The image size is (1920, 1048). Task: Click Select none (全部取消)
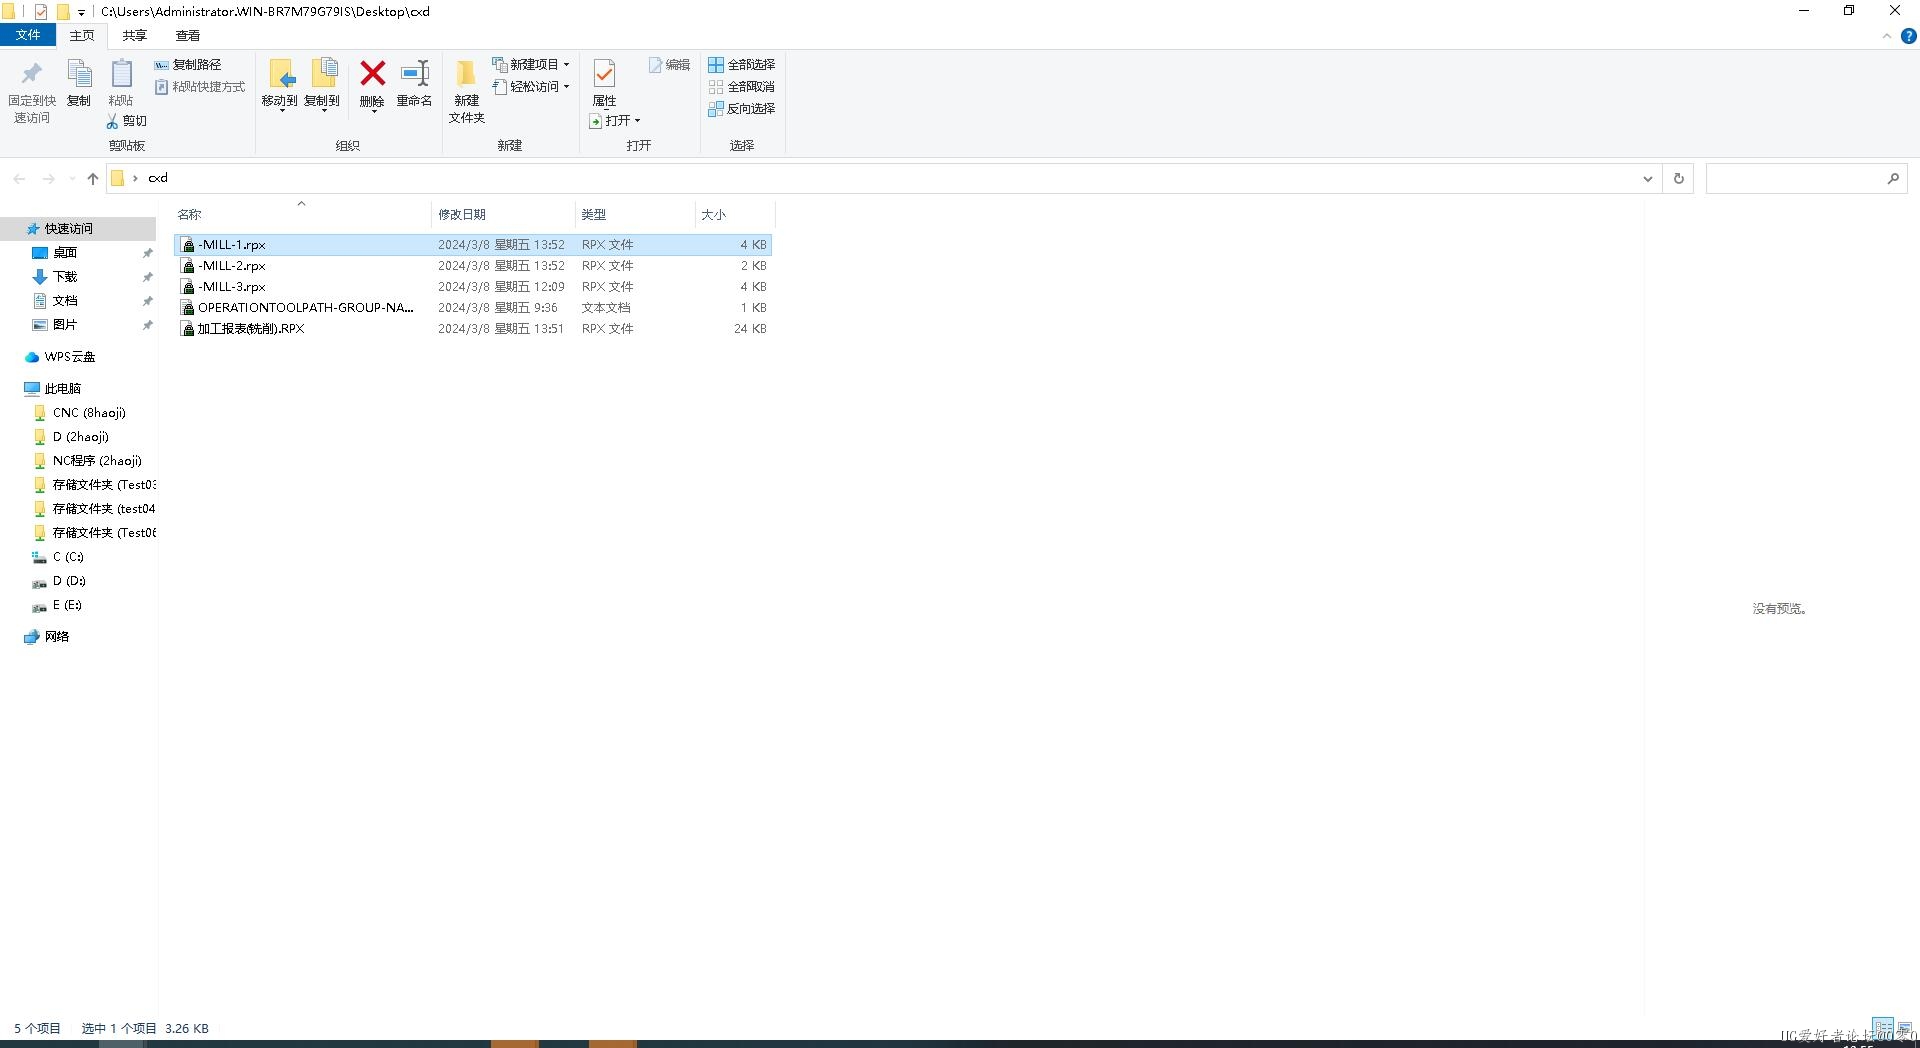(x=742, y=87)
